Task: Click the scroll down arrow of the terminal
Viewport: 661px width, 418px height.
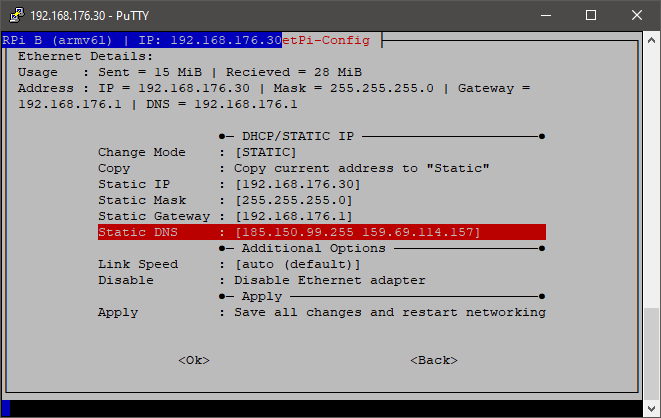Action: [x=651, y=408]
